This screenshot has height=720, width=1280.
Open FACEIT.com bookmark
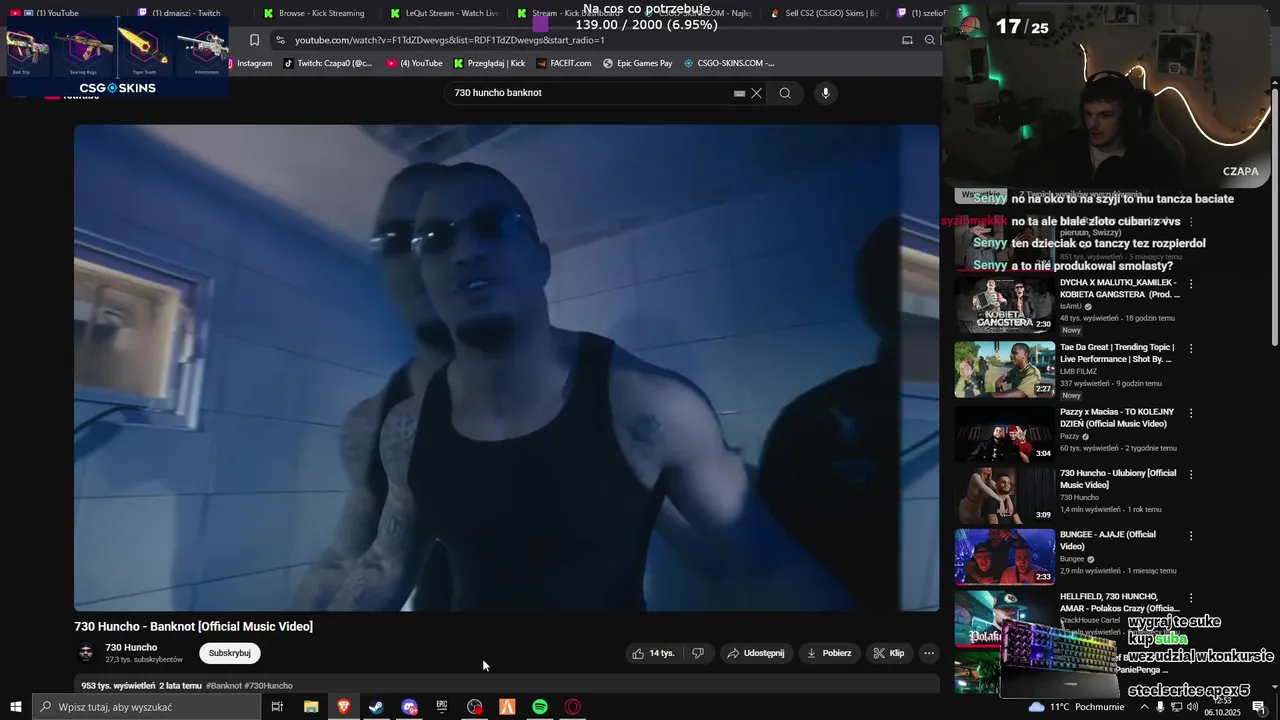tap(563, 63)
